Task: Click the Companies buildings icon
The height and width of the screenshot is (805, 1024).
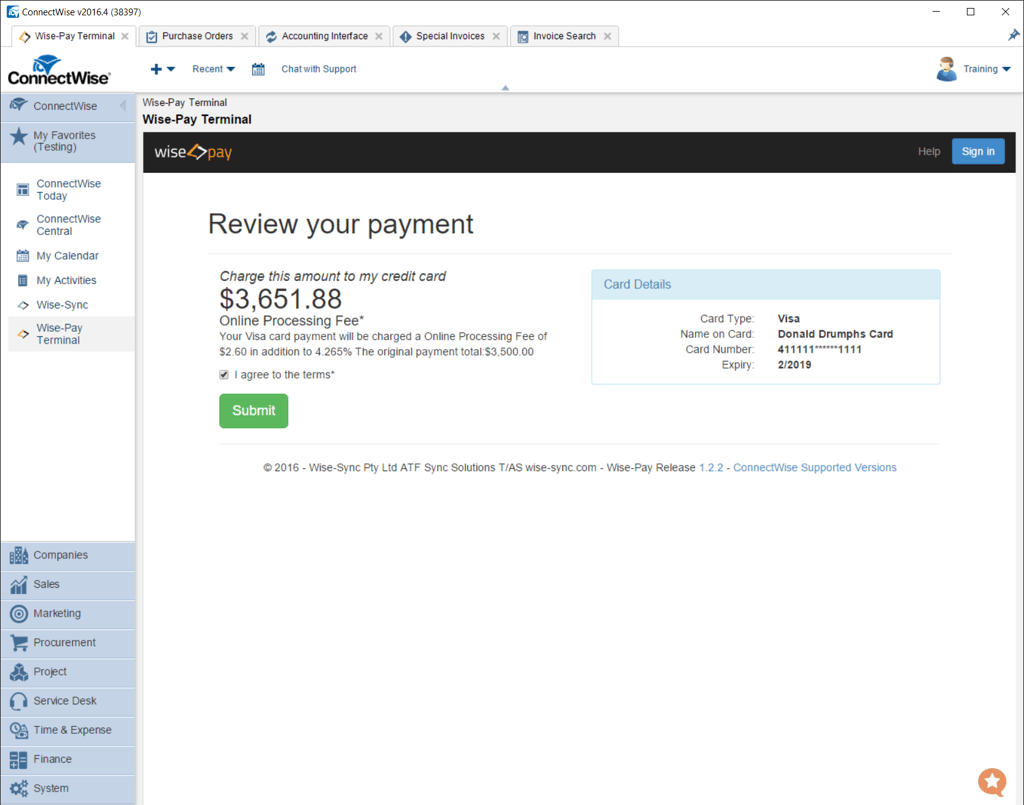Action: [19, 555]
